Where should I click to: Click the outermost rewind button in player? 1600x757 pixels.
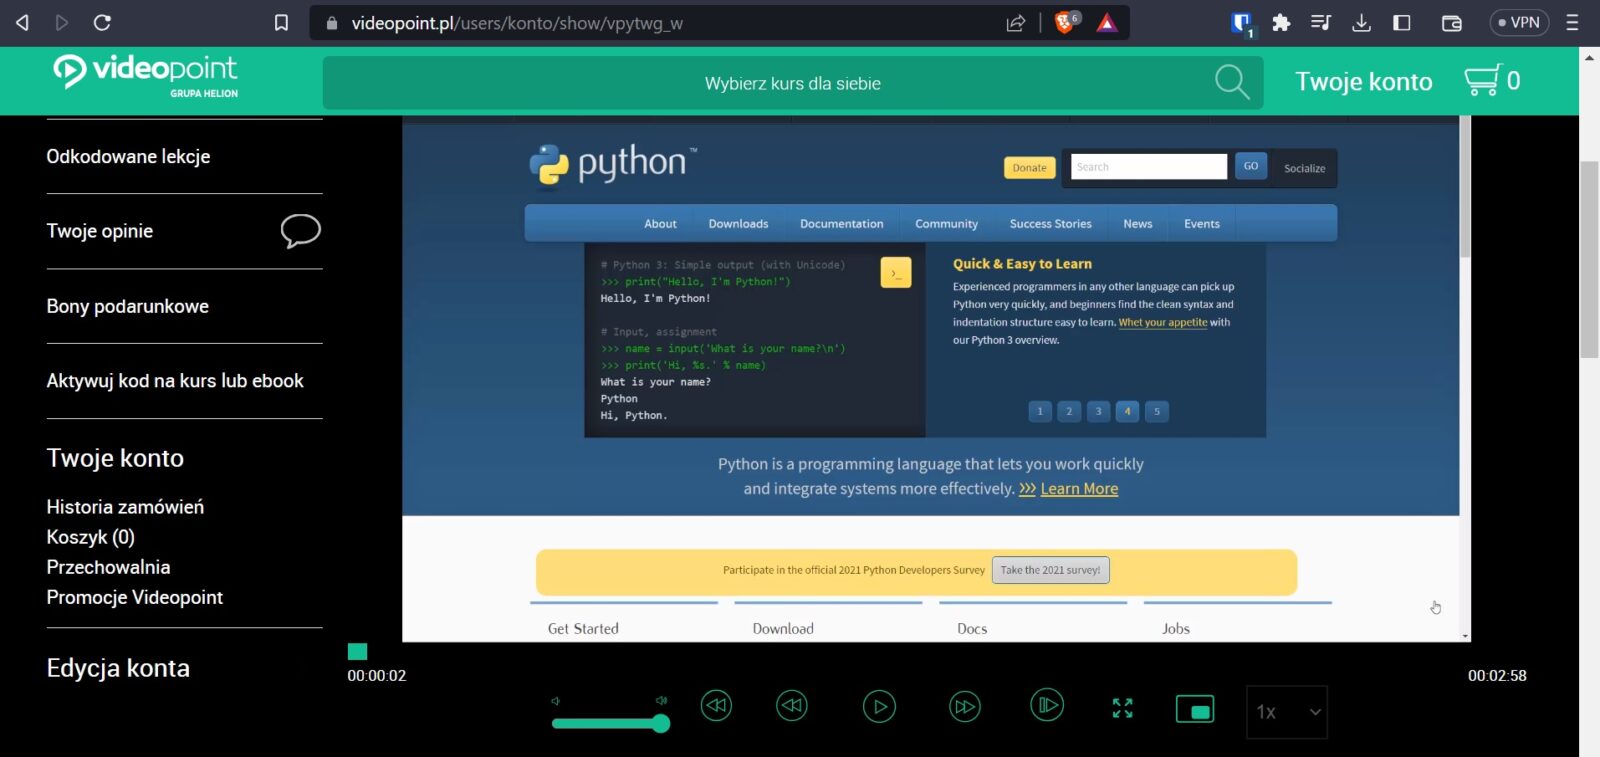coord(716,706)
